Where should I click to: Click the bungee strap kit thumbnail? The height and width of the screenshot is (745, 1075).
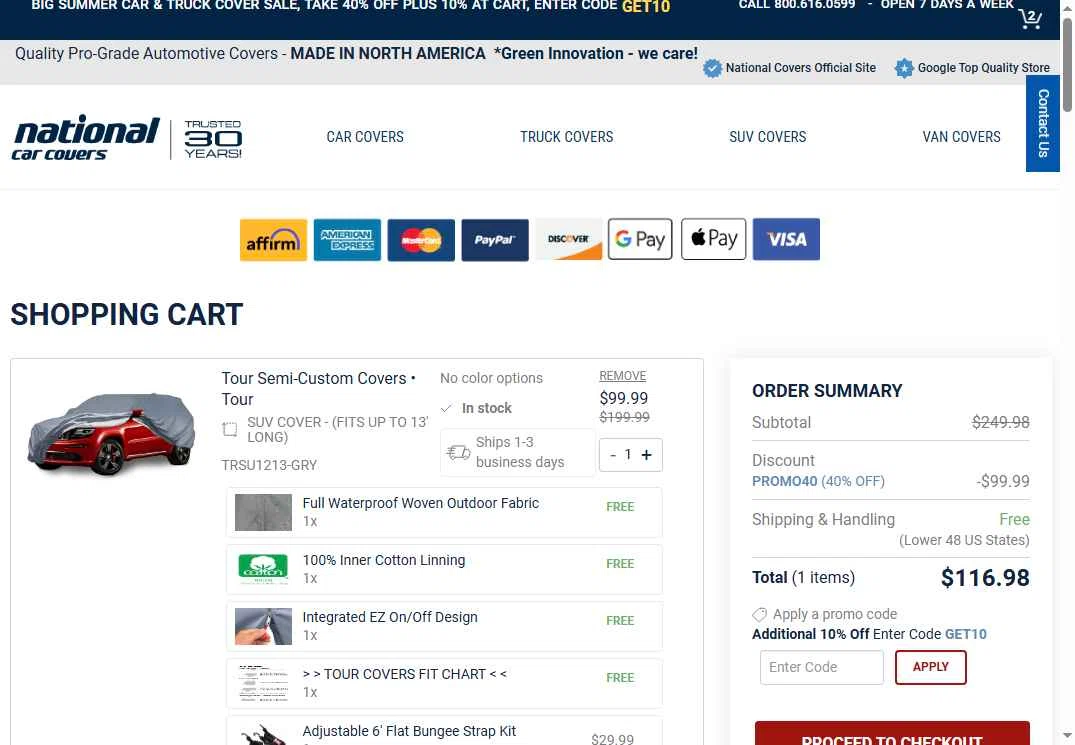[263, 733]
